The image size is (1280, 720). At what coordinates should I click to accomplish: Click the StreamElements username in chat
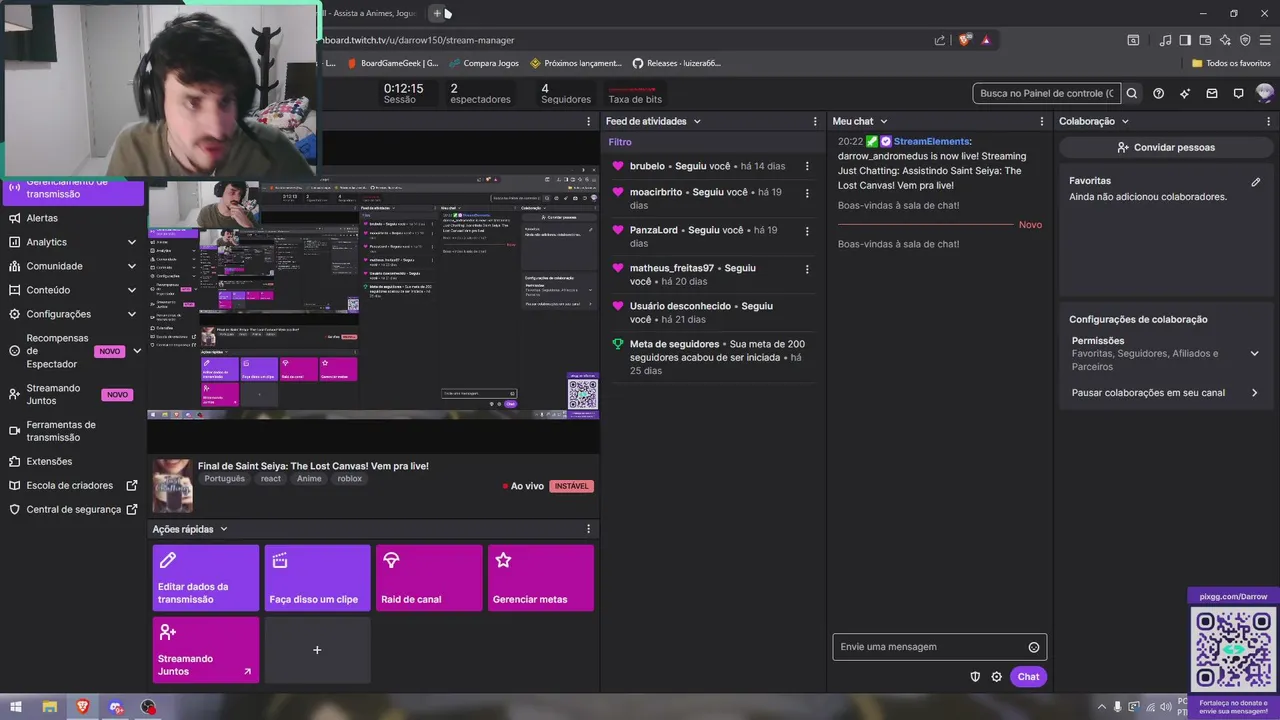click(931, 142)
